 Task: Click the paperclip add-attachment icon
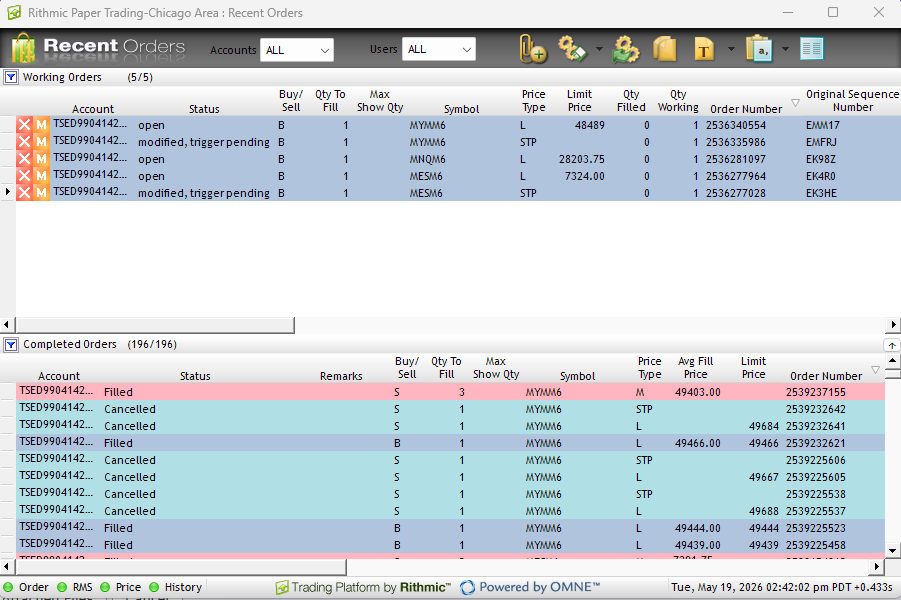533,49
